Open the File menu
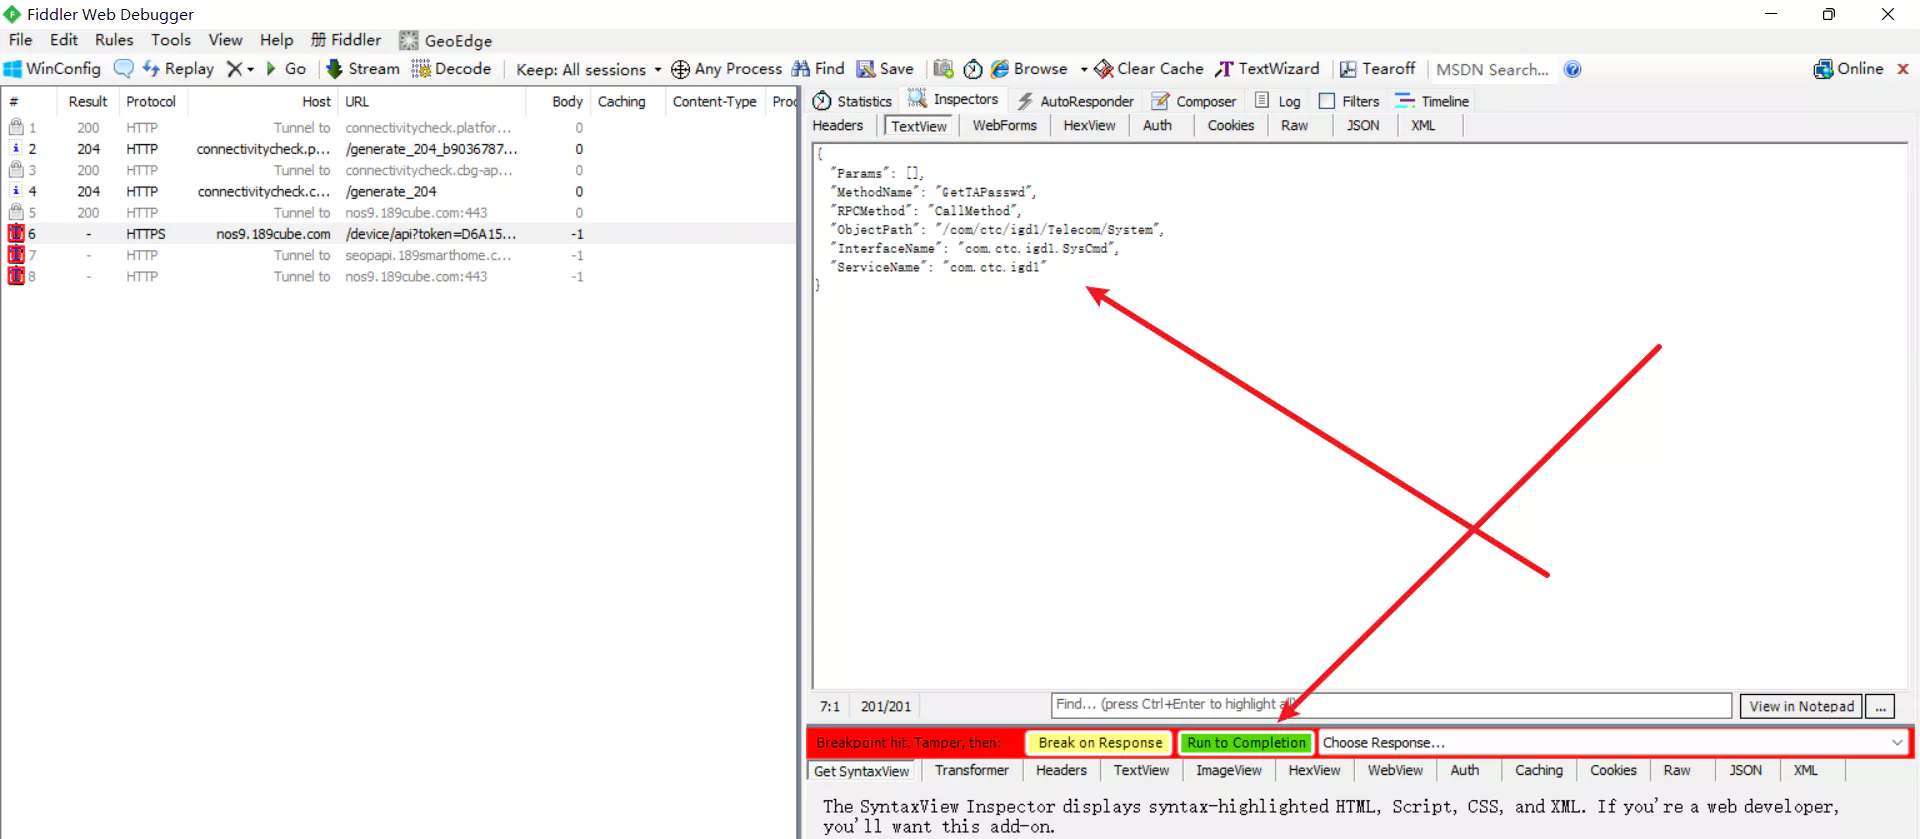The image size is (1920, 839). [x=21, y=40]
